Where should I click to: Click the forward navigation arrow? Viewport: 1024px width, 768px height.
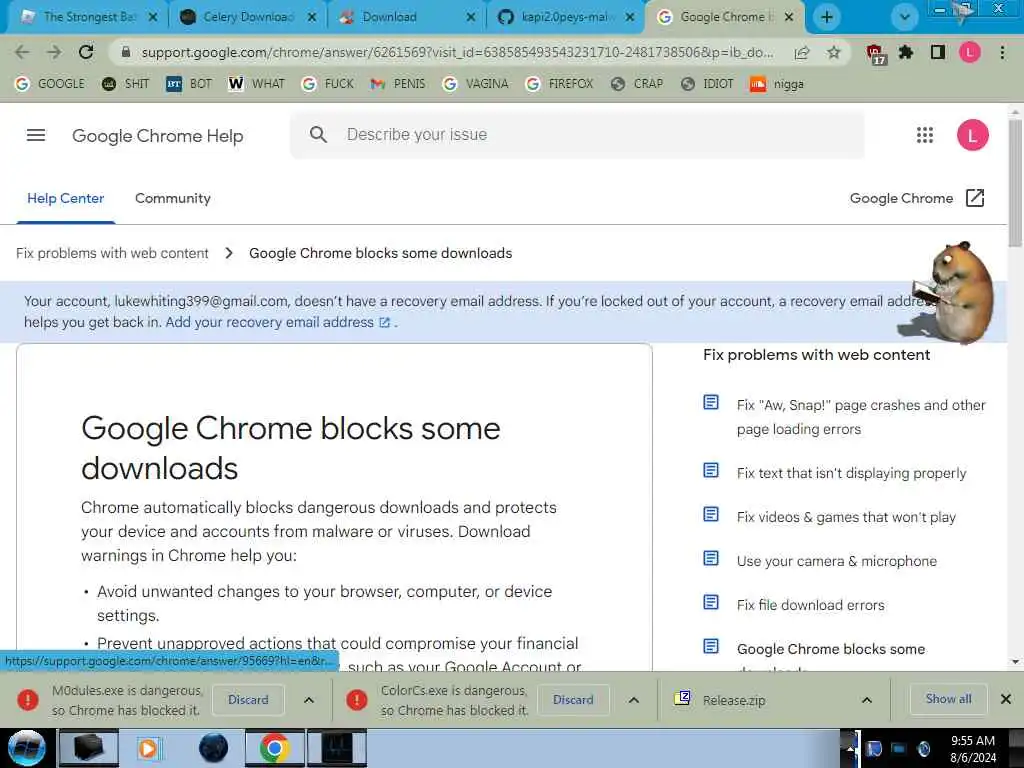point(54,52)
